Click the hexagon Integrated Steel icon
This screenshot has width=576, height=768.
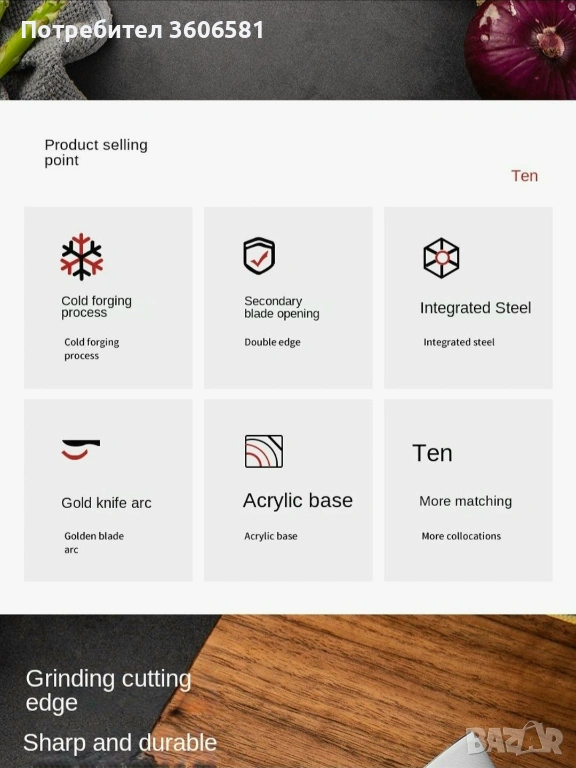[x=441, y=258]
